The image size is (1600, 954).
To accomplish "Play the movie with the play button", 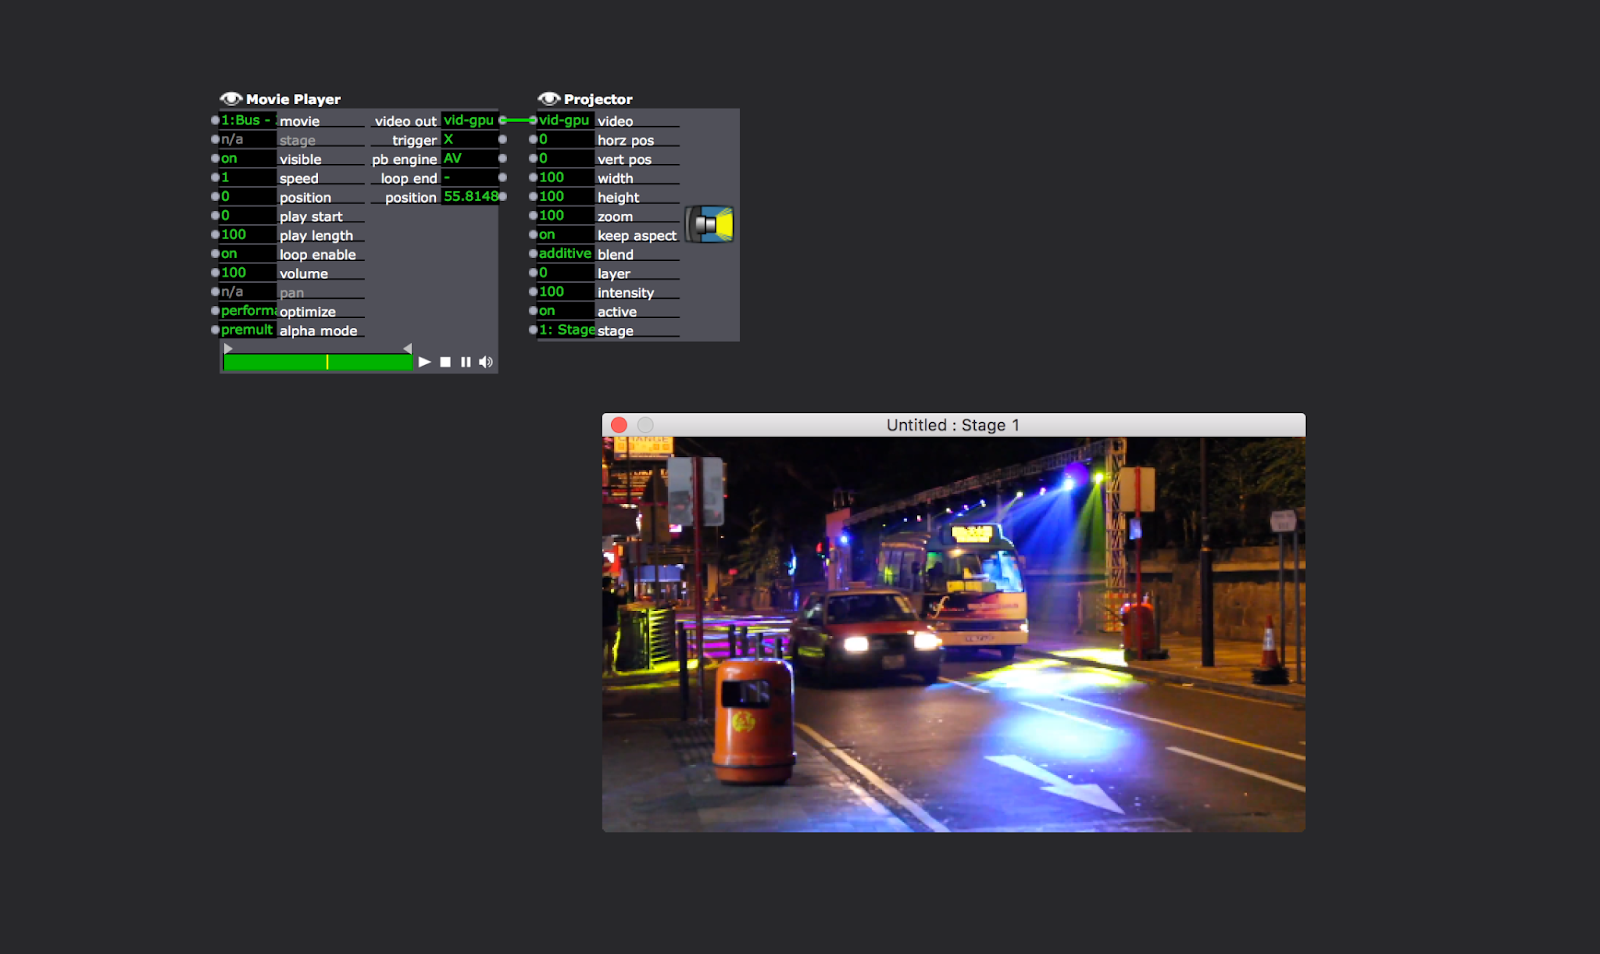I will coord(425,362).
